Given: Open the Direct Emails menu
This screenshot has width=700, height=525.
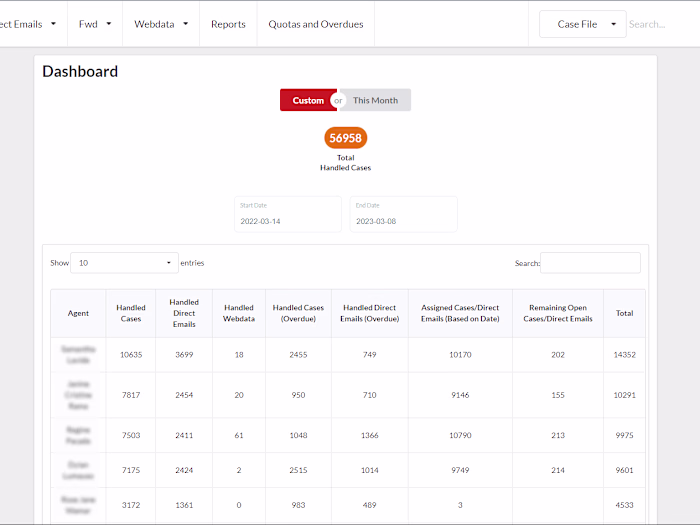Looking at the screenshot, I should click(28, 24).
